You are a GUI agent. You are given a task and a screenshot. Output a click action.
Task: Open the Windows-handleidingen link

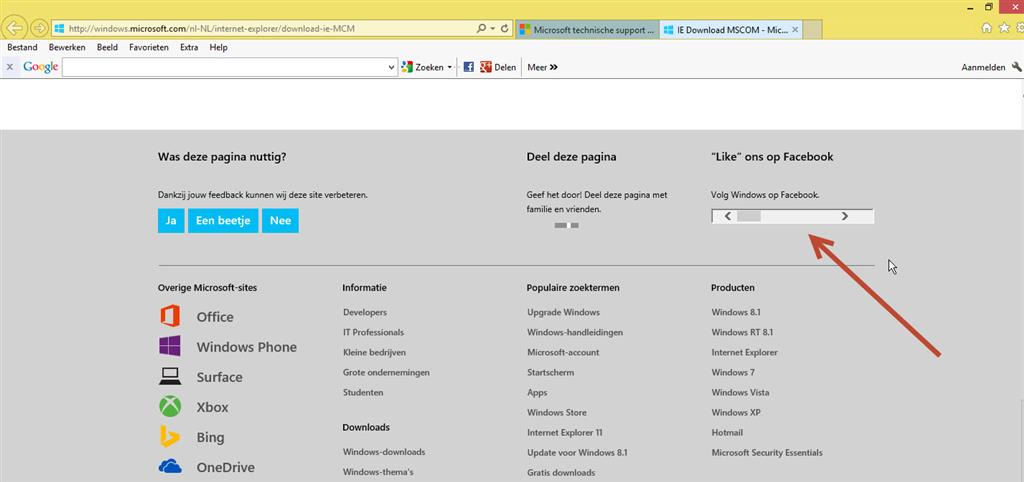pos(575,332)
